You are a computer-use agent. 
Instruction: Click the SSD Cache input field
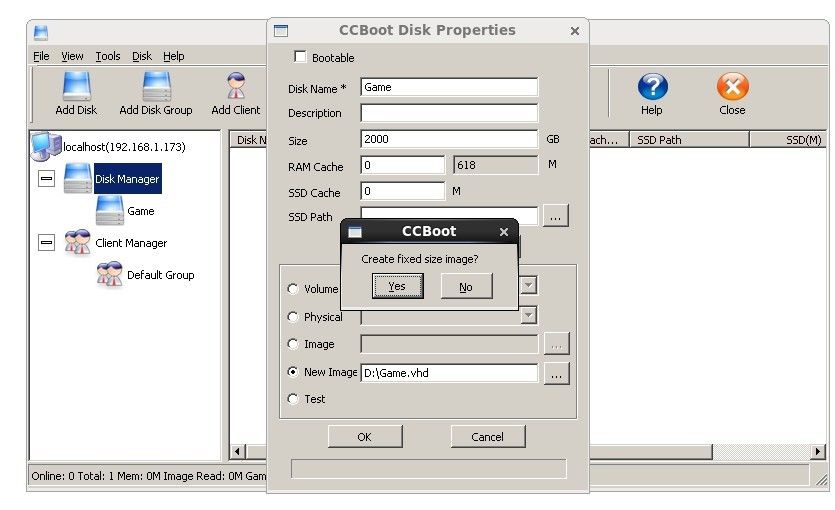(x=403, y=191)
